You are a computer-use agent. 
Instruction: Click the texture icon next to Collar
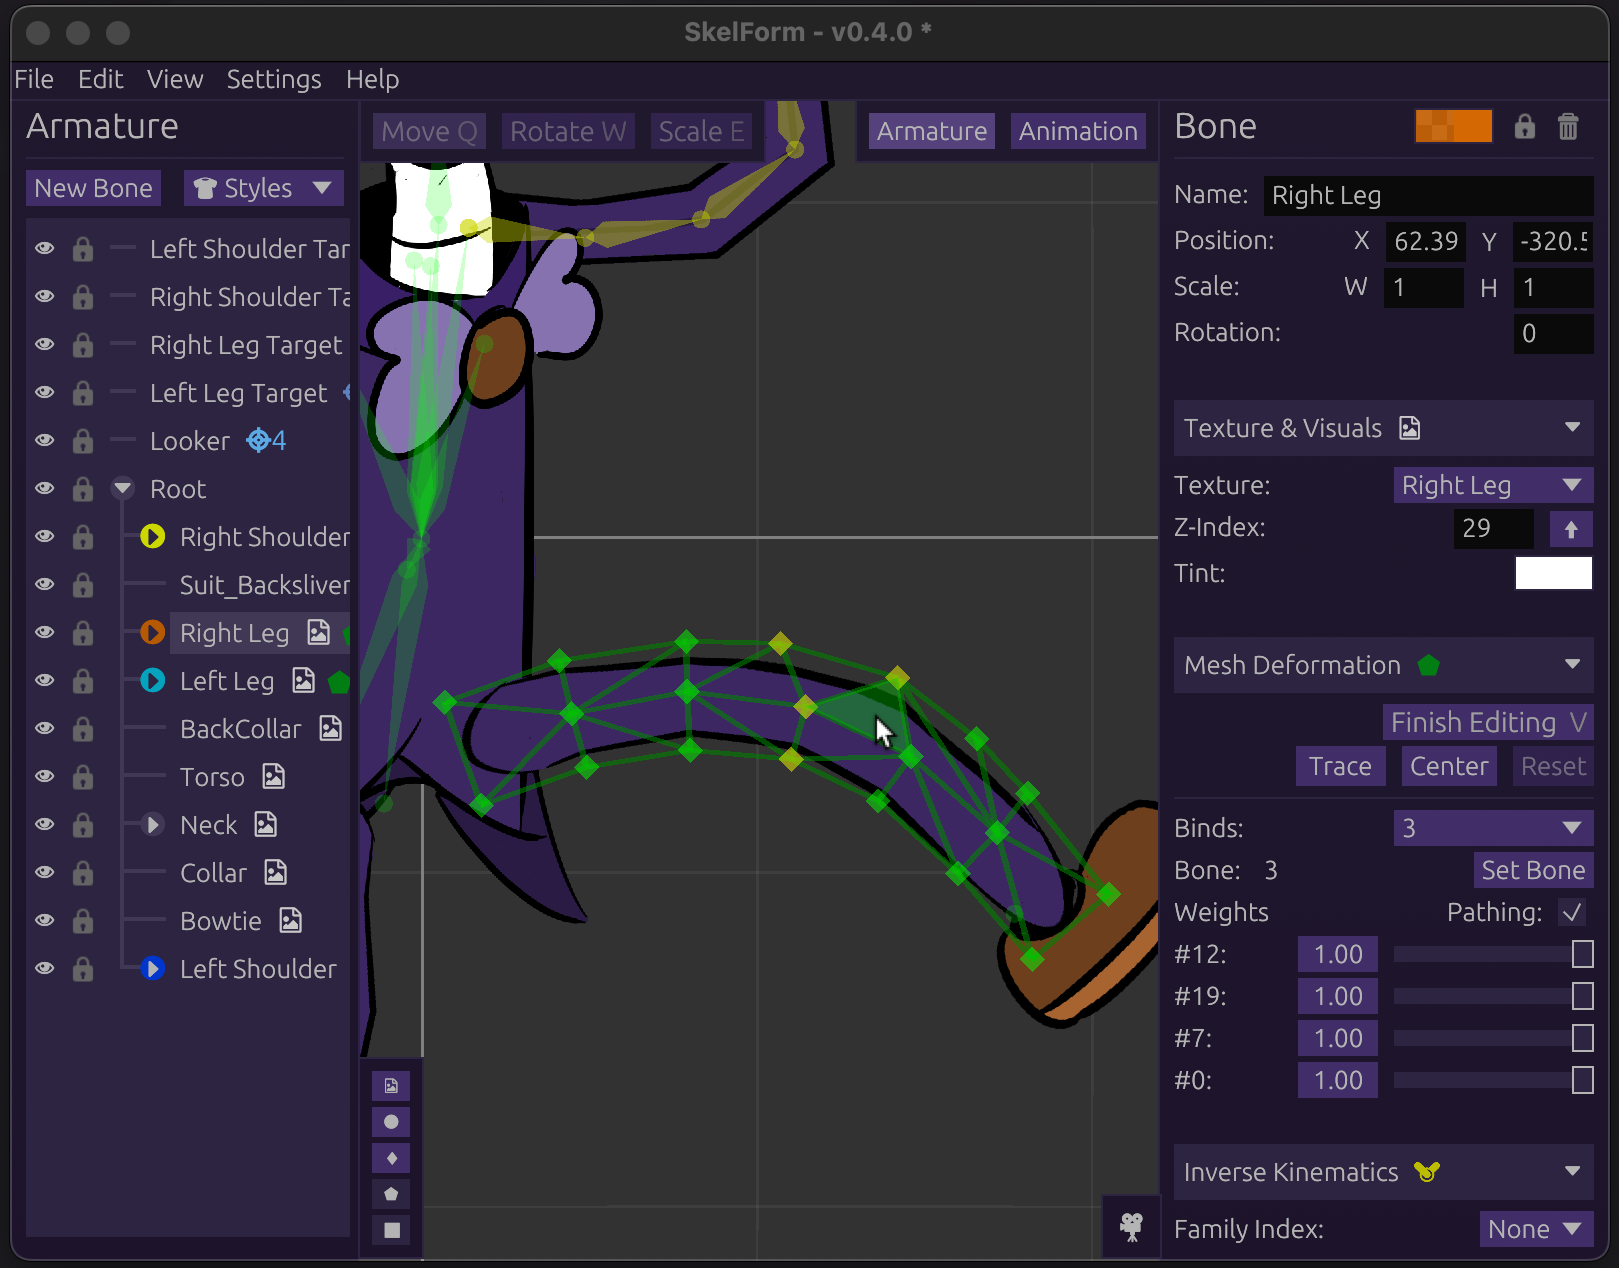coord(276,872)
